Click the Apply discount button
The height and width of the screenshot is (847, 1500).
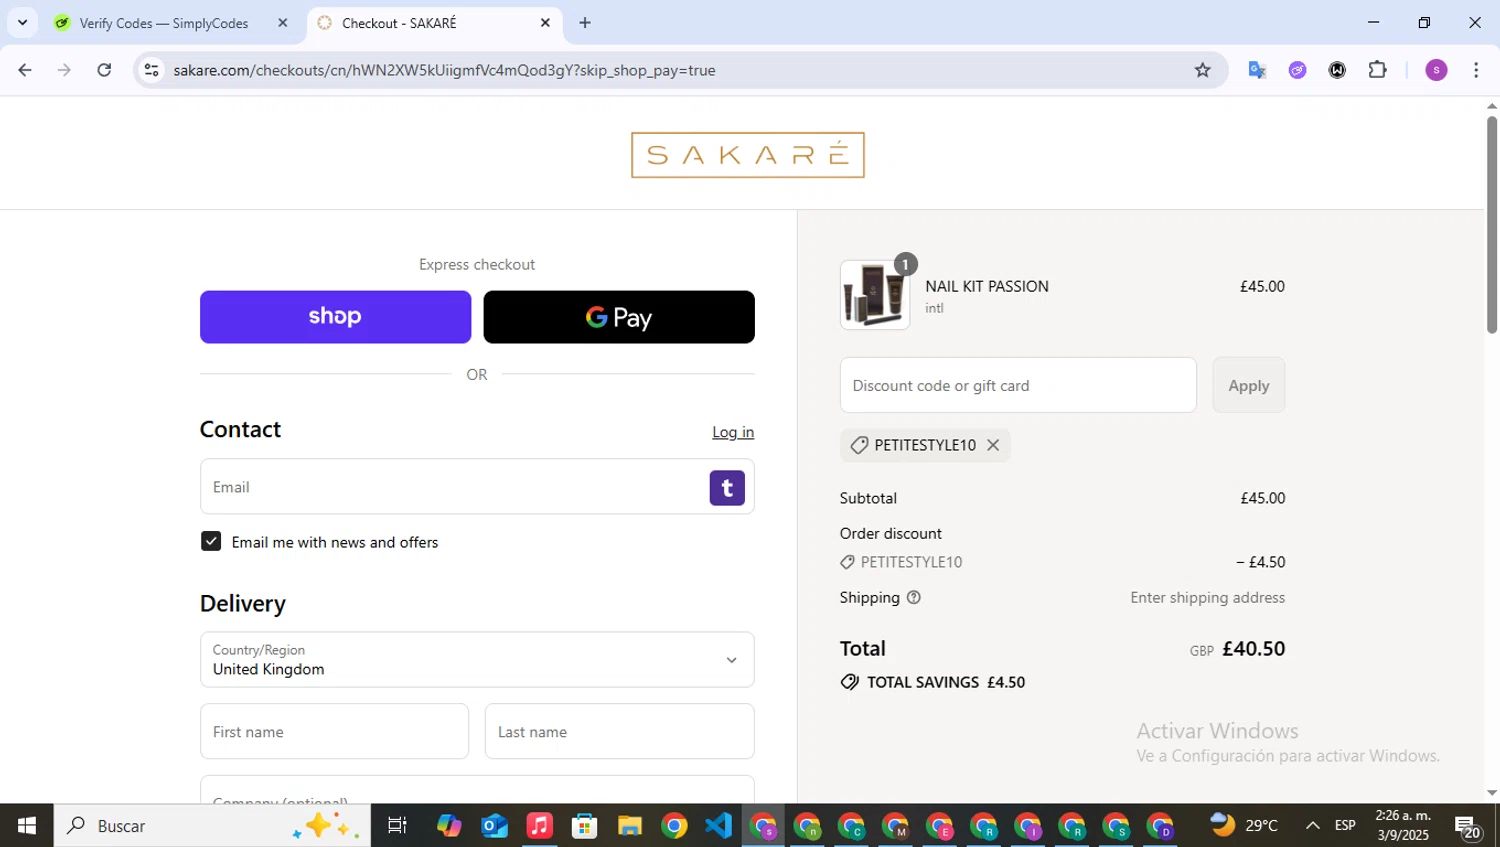pyautogui.click(x=1248, y=385)
